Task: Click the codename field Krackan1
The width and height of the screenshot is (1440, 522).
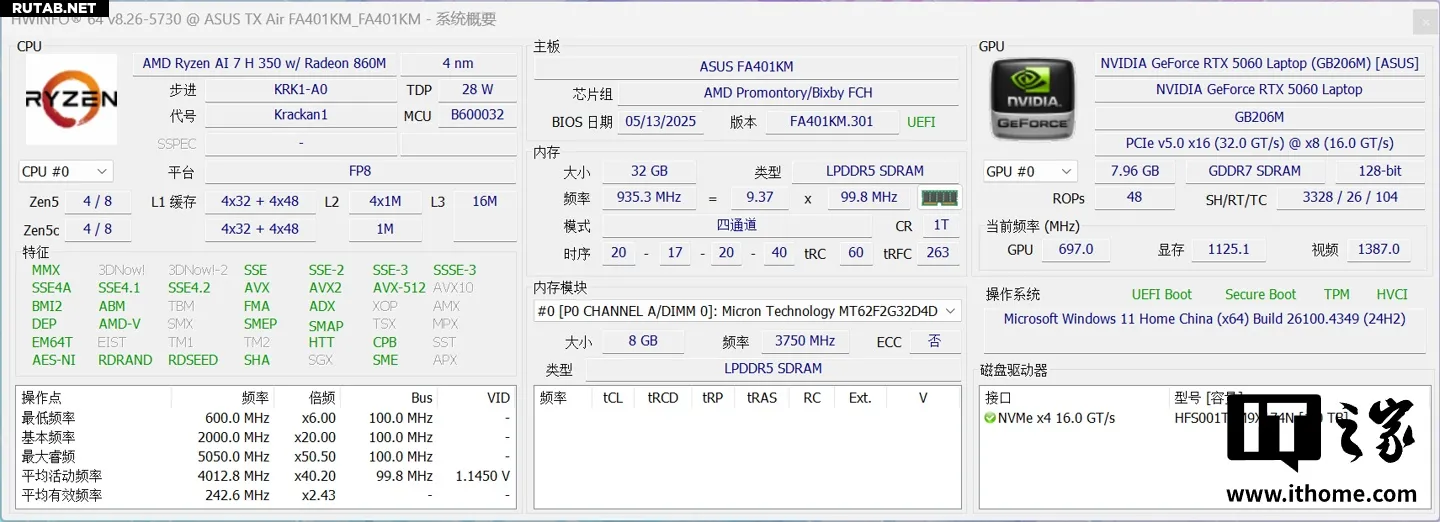Action: coord(301,115)
